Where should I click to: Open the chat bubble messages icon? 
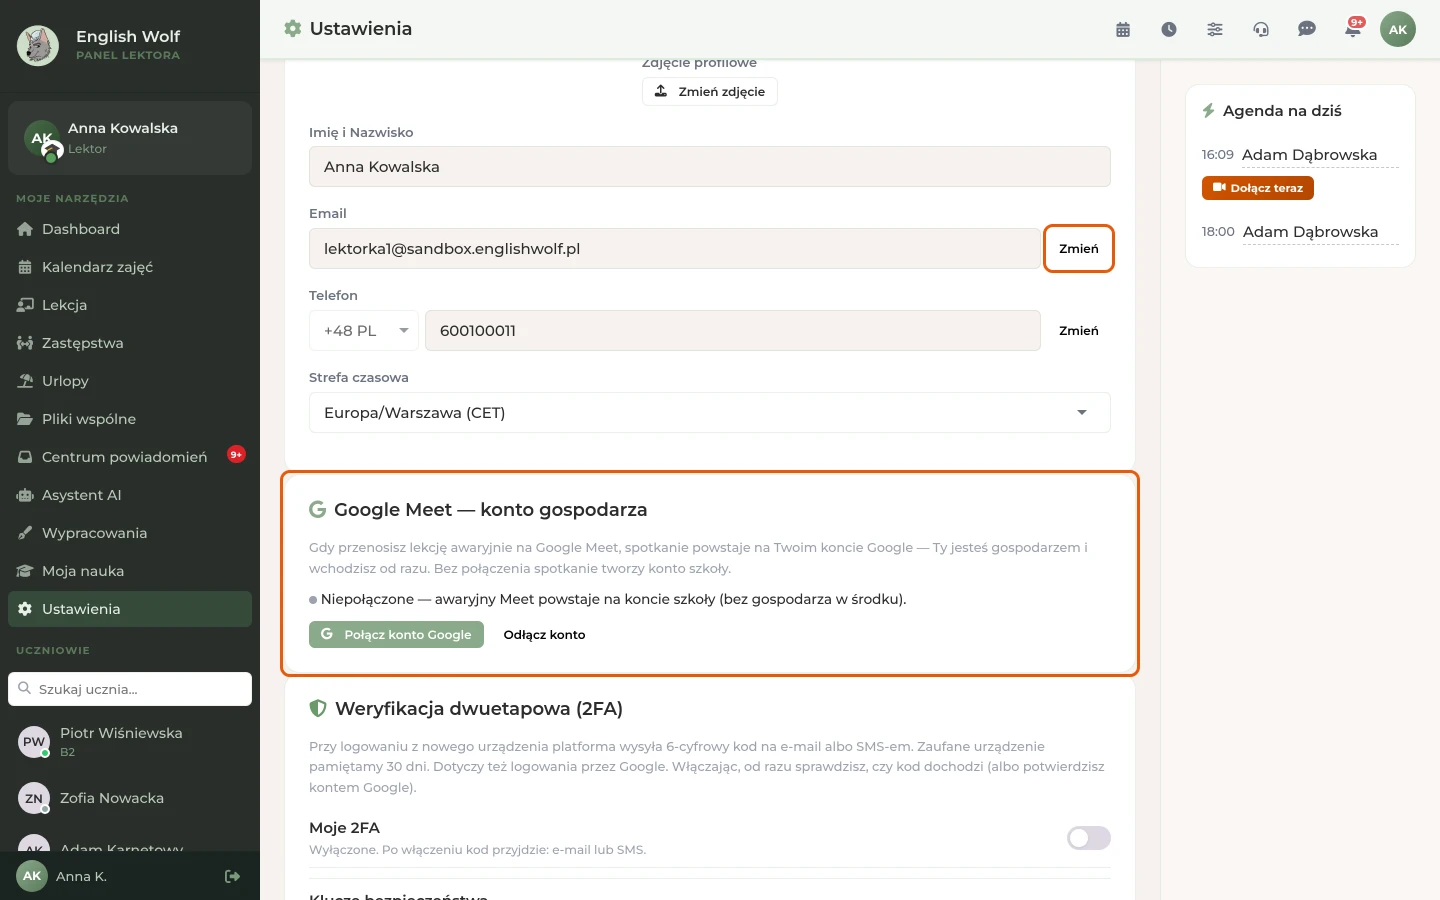[1307, 30]
